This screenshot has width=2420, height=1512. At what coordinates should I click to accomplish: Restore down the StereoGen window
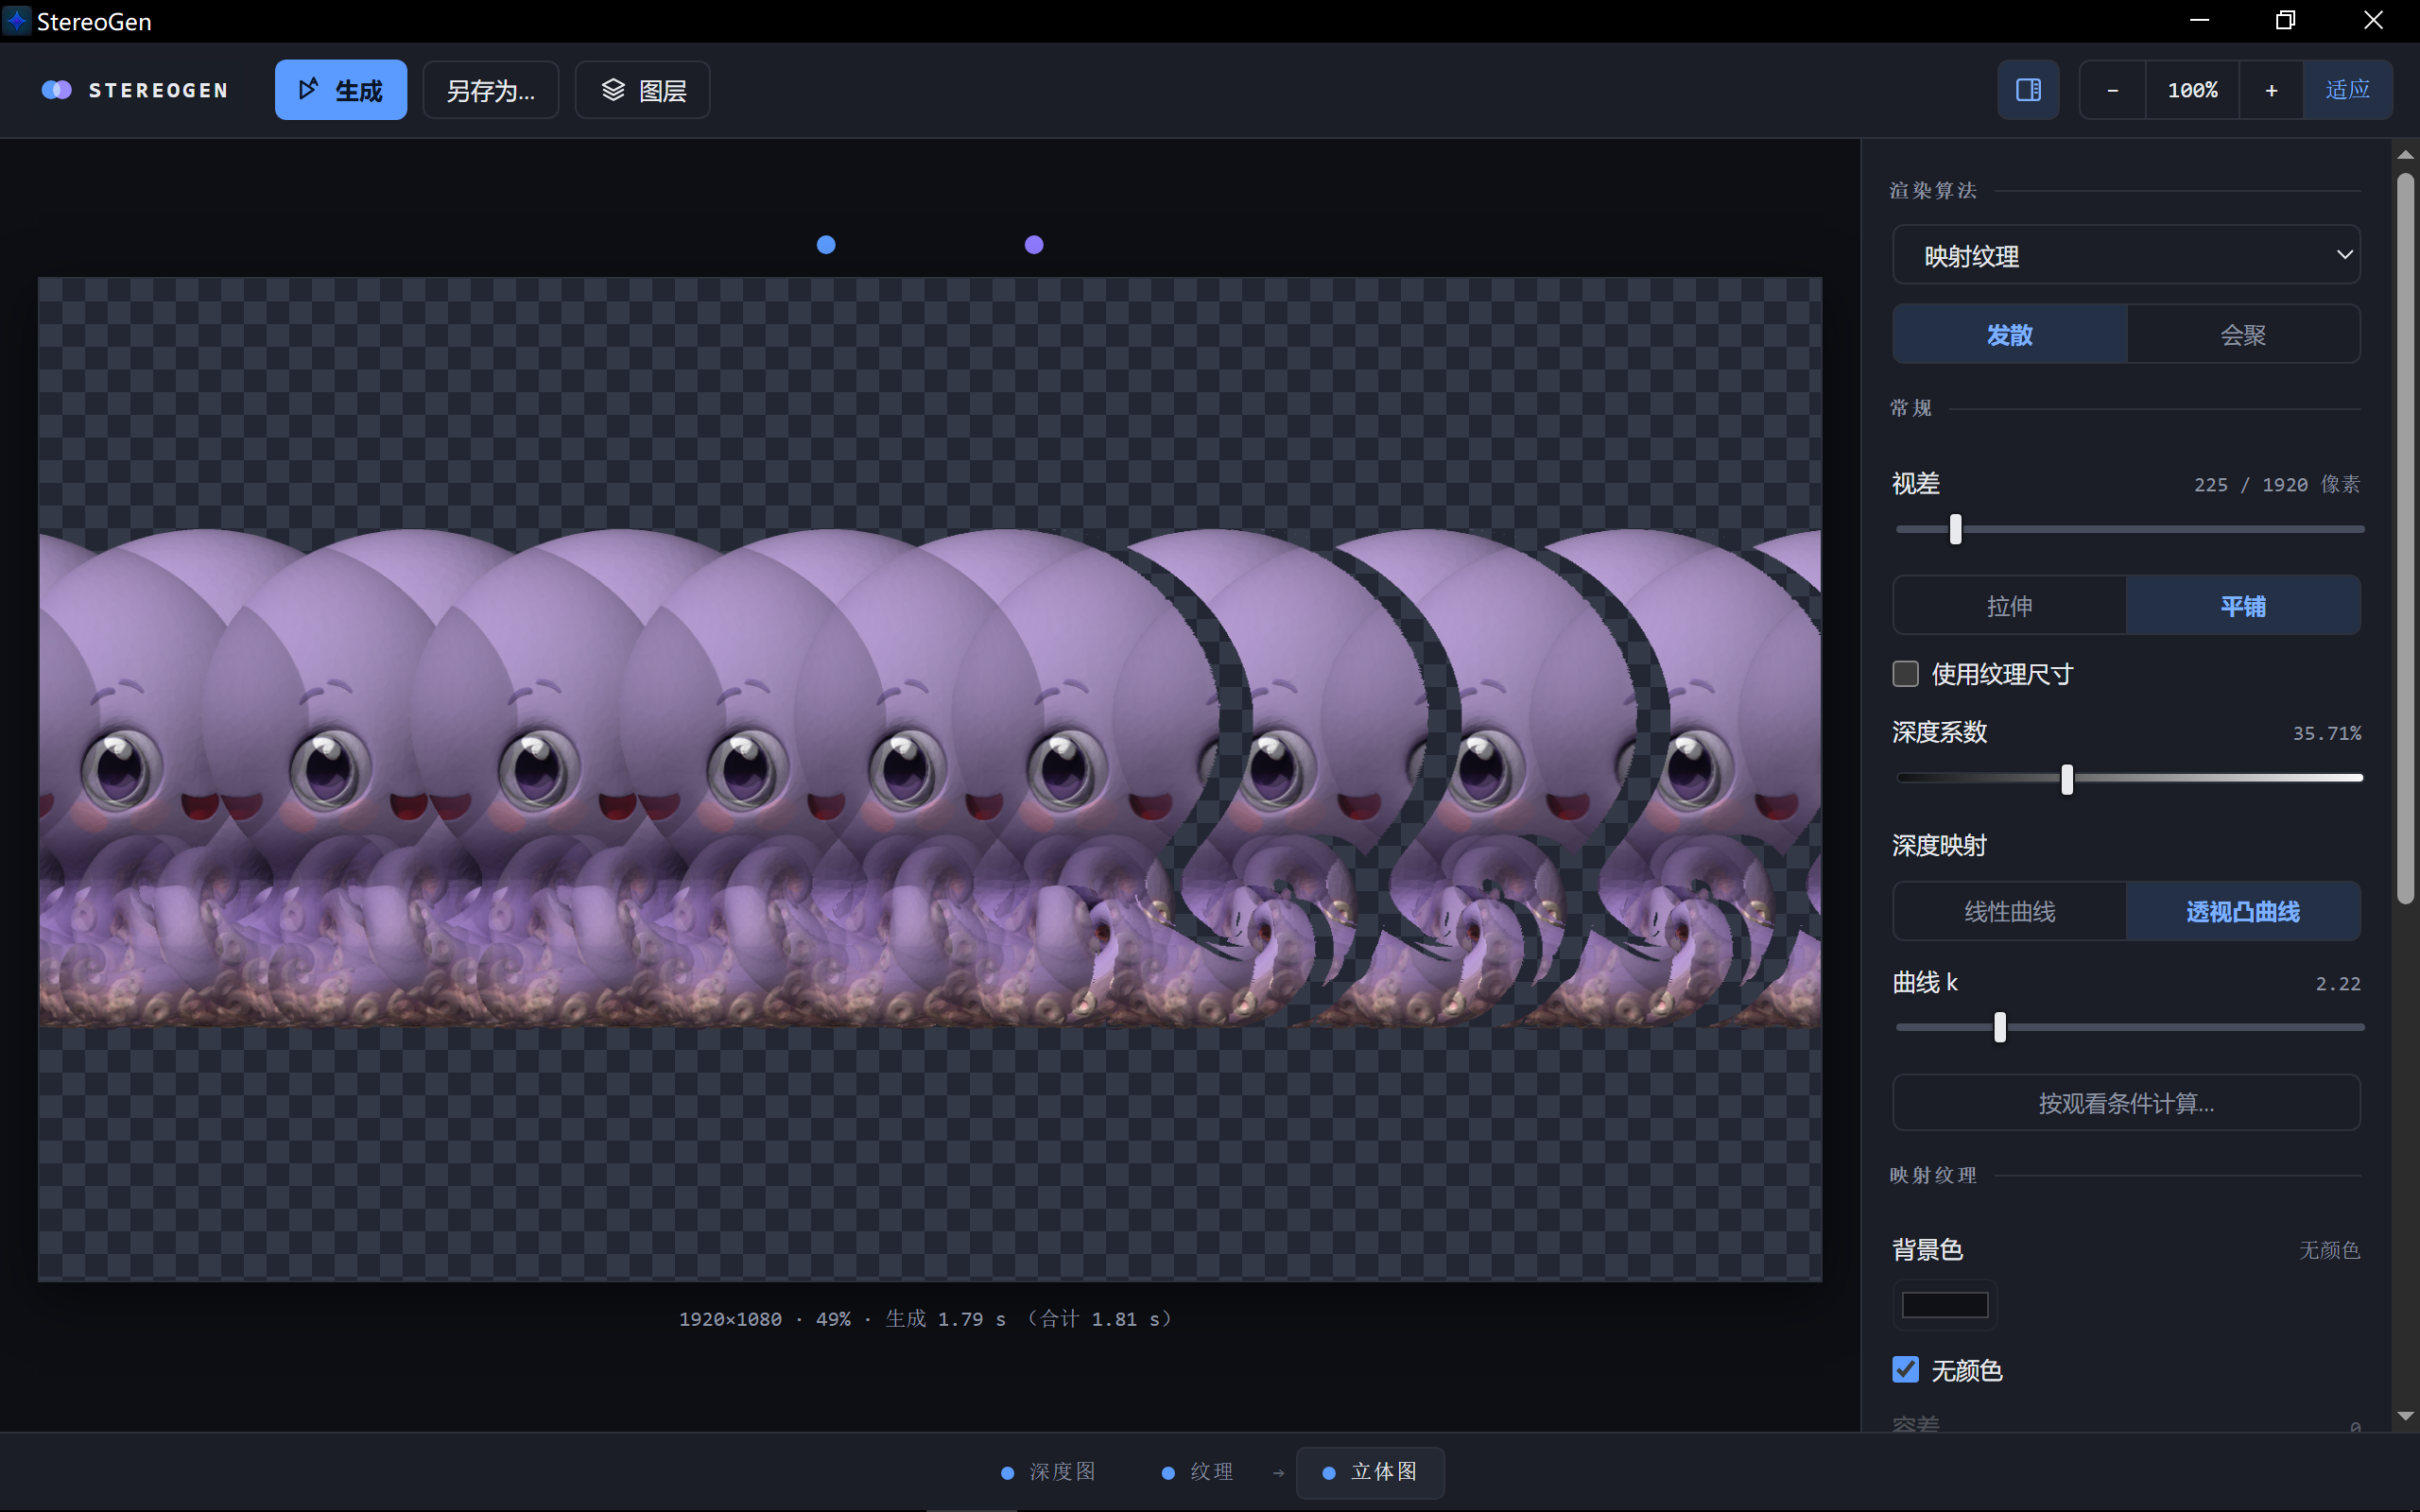(2285, 21)
